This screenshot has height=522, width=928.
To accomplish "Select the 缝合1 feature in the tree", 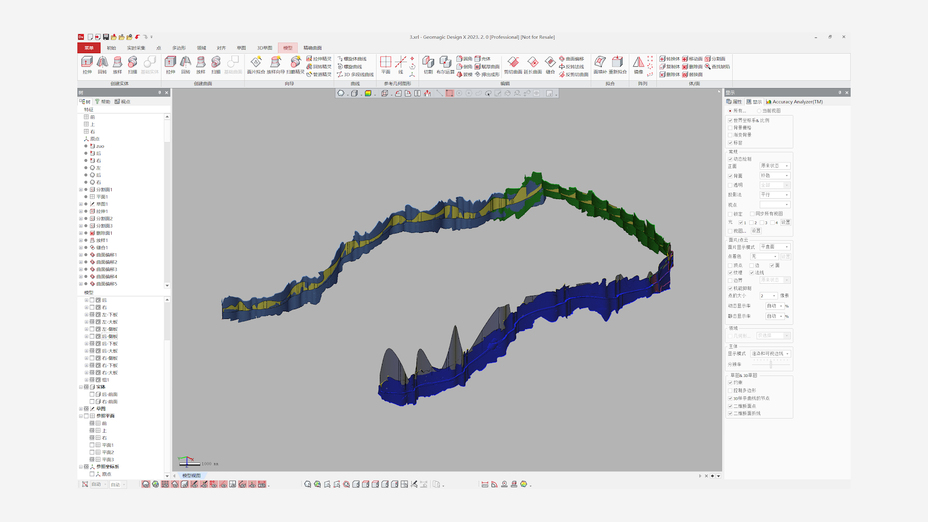I will [x=102, y=247].
